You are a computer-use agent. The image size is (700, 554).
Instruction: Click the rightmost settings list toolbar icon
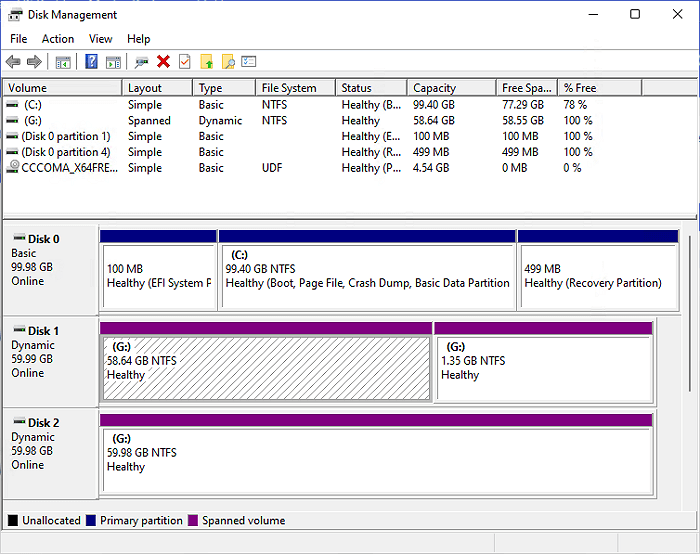point(249,62)
